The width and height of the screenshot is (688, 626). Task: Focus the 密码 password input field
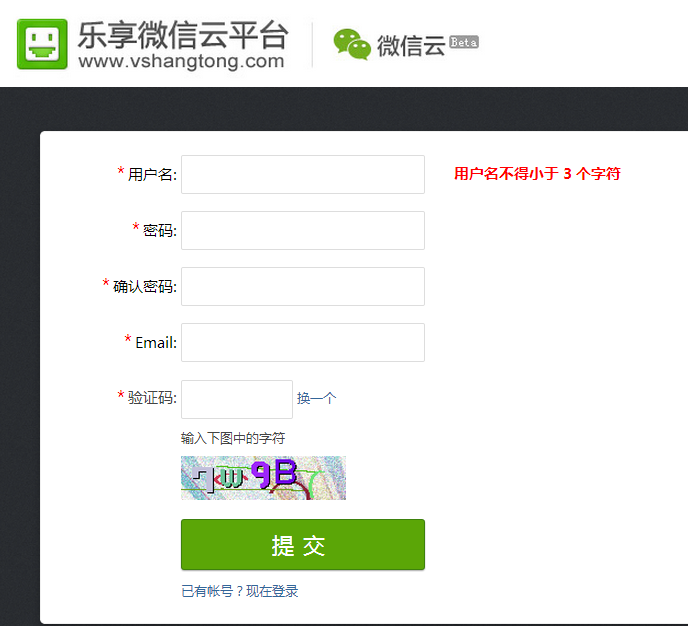tap(302, 230)
